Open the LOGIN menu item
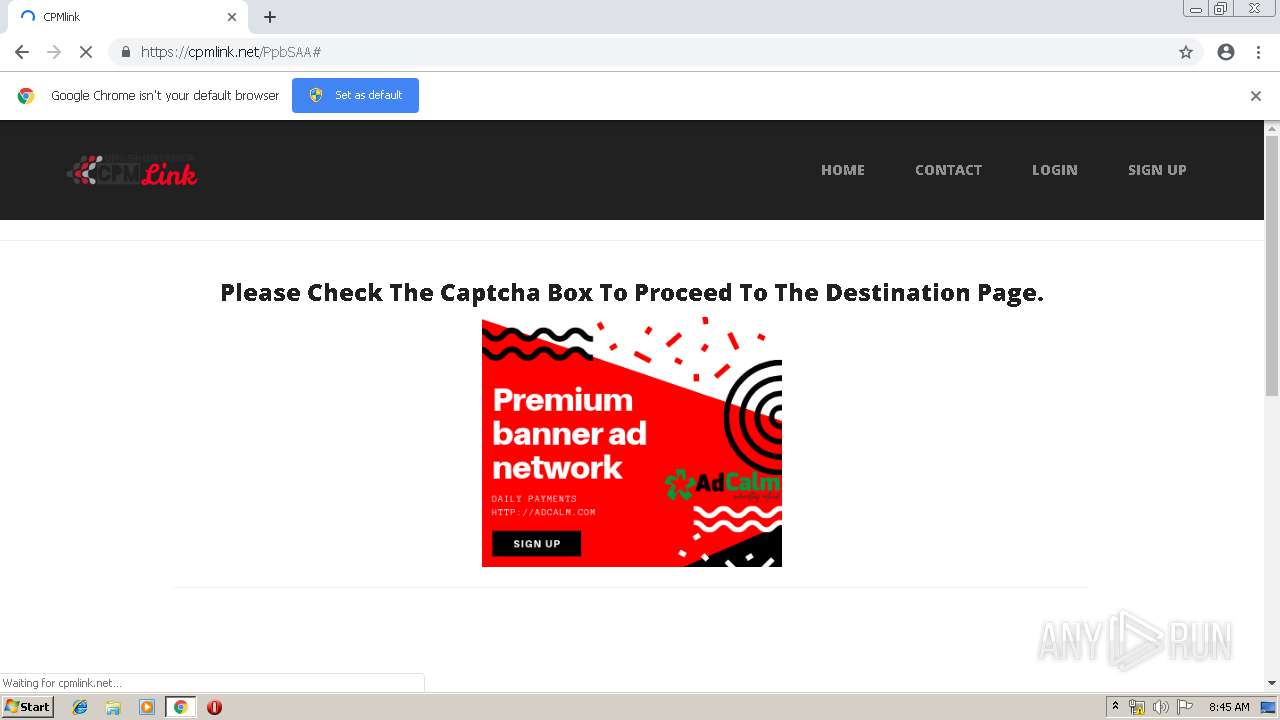This screenshot has width=1280, height=720. coord(1055,170)
